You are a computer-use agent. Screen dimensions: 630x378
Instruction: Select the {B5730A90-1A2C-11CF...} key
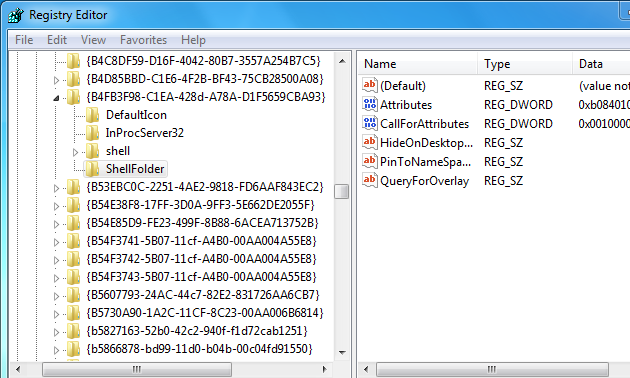click(205, 313)
